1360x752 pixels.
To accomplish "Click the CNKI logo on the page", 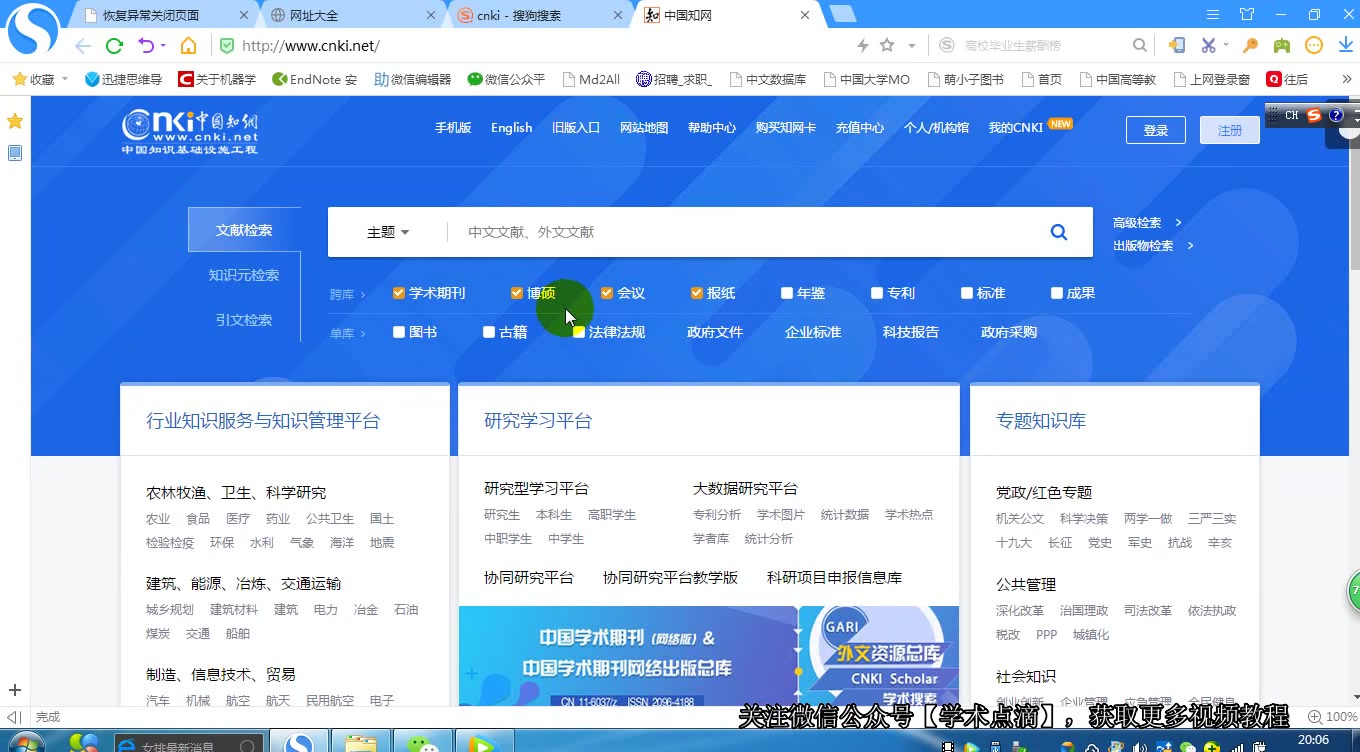I will tap(190, 131).
